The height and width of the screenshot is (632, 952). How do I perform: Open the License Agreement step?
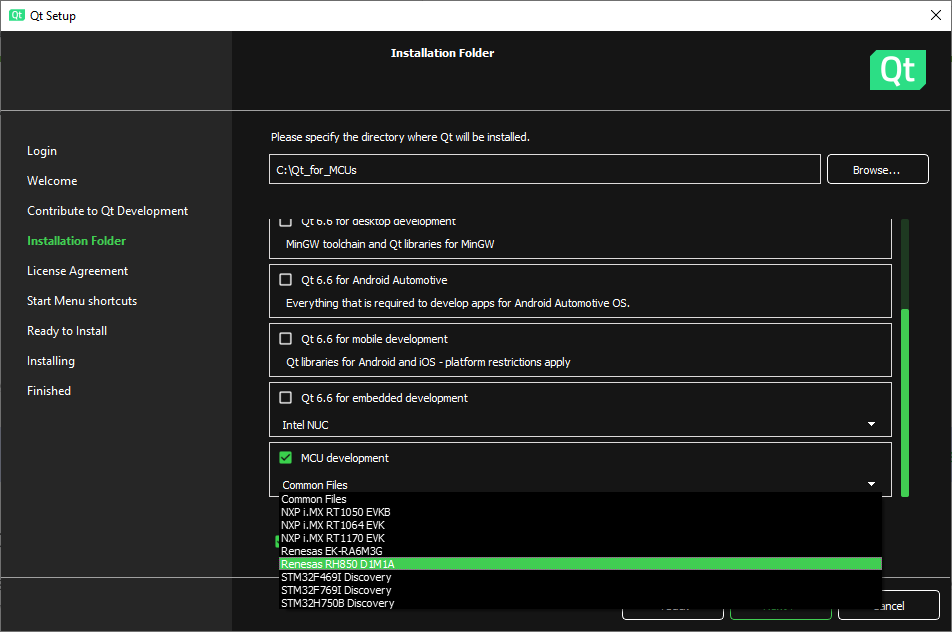(77, 270)
